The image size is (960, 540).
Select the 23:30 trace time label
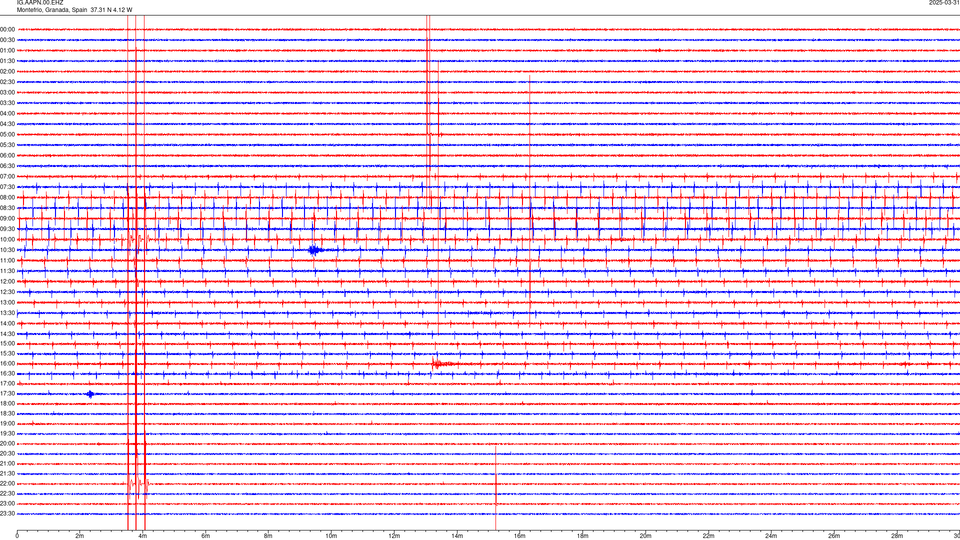pos(8,514)
